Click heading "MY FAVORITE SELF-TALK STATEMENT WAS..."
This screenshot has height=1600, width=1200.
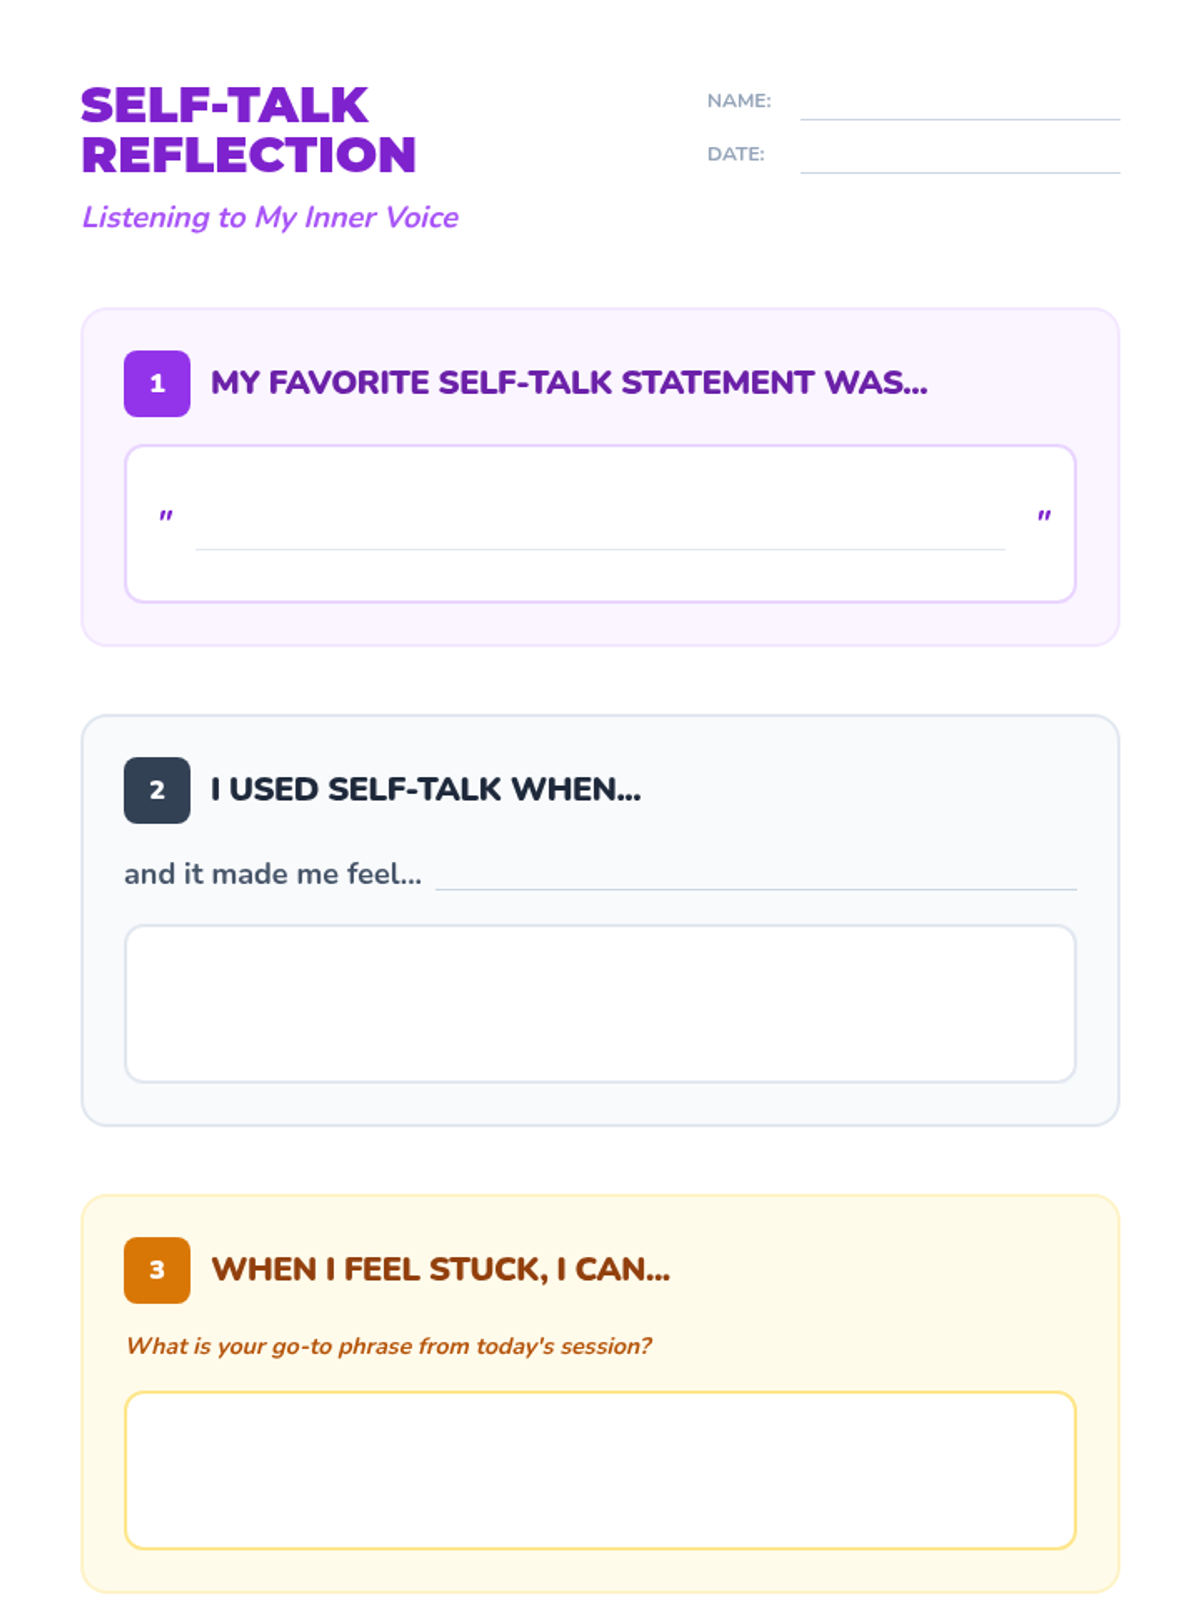(x=569, y=383)
